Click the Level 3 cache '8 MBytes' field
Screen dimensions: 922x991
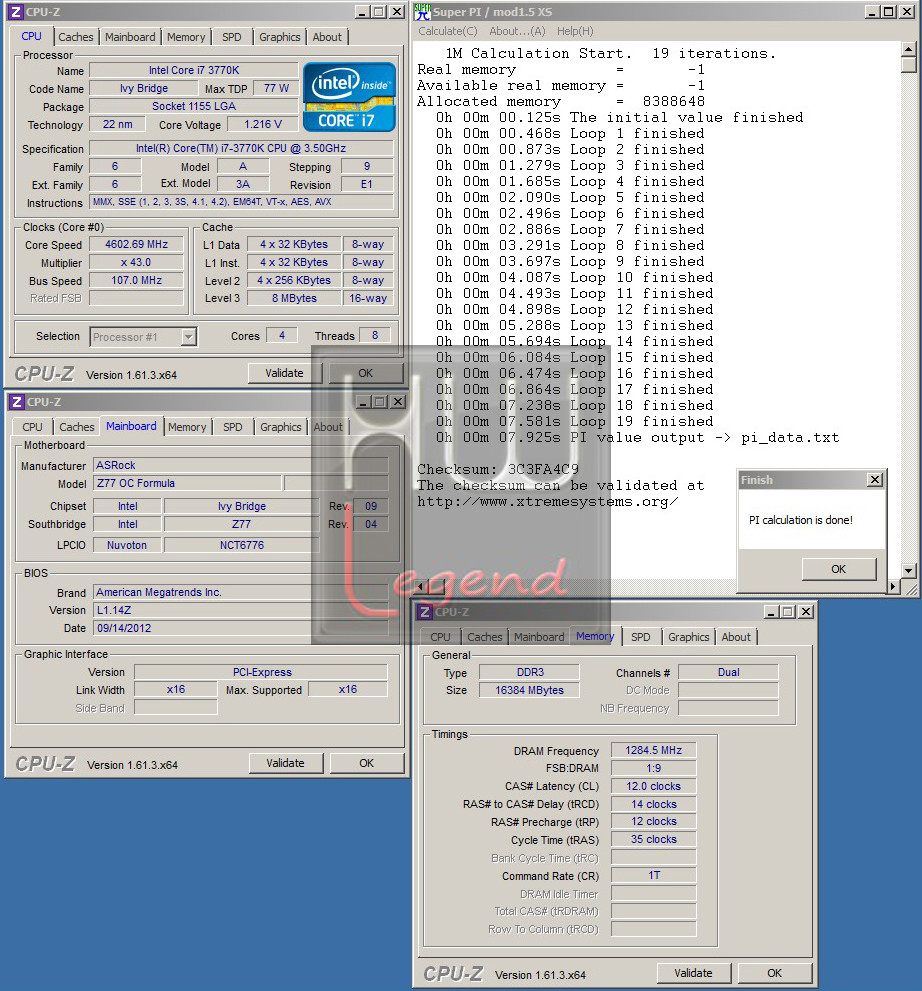[294, 298]
